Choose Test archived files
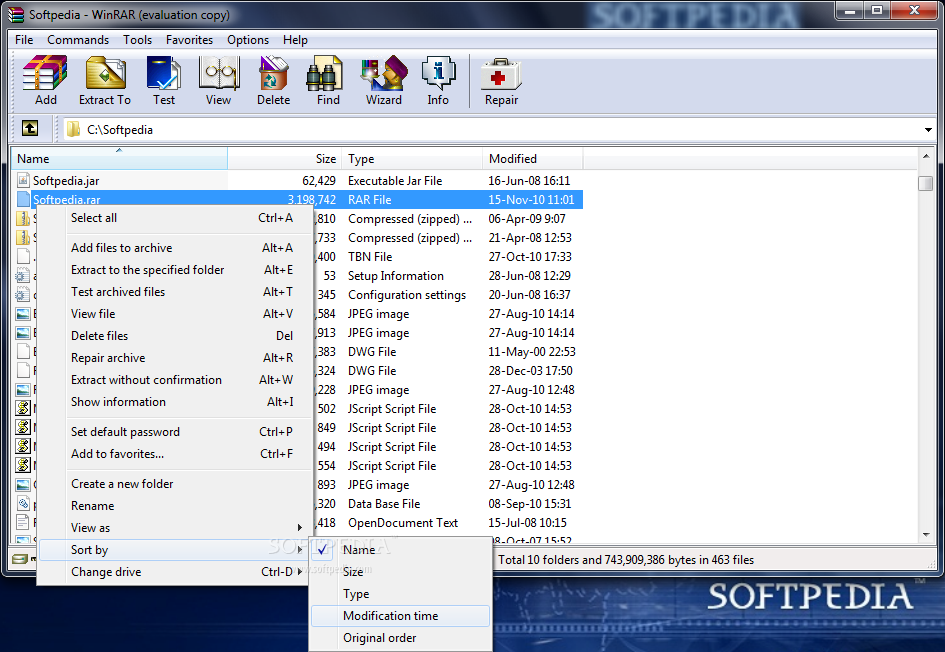Viewport: 945px width, 652px height. point(175,292)
